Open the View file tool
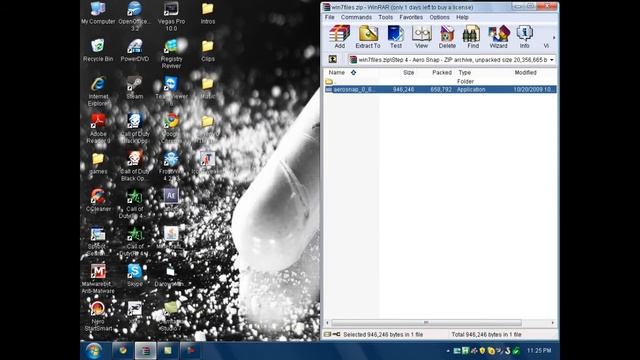 coord(421,37)
